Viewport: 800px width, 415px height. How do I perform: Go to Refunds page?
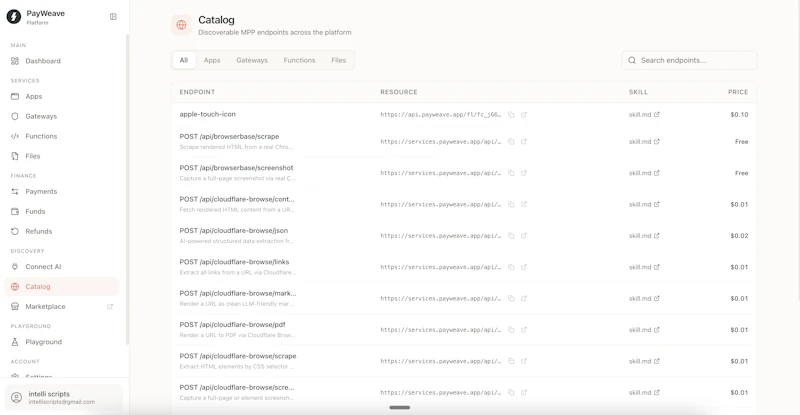(62, 231)
